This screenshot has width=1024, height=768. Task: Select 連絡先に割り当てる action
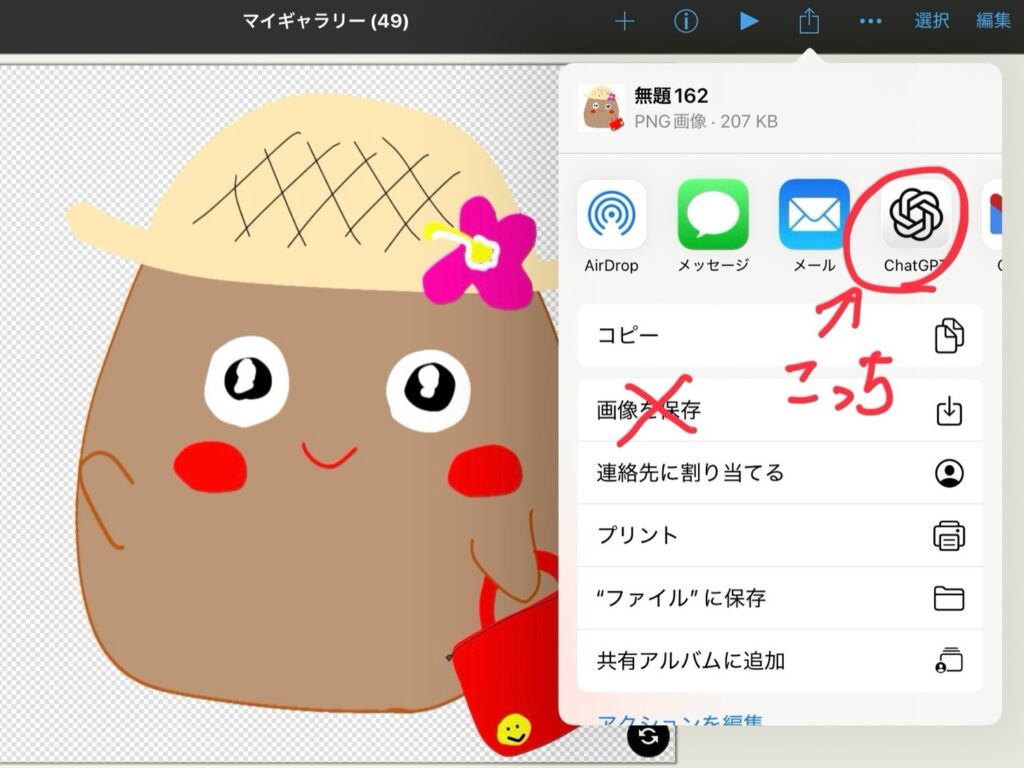[780, 473]
